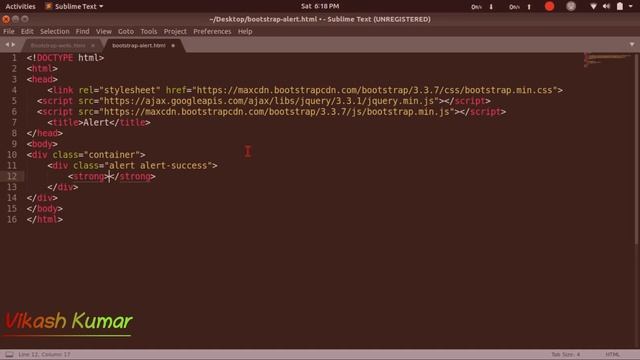Click the closing body tag

(44, 209)
